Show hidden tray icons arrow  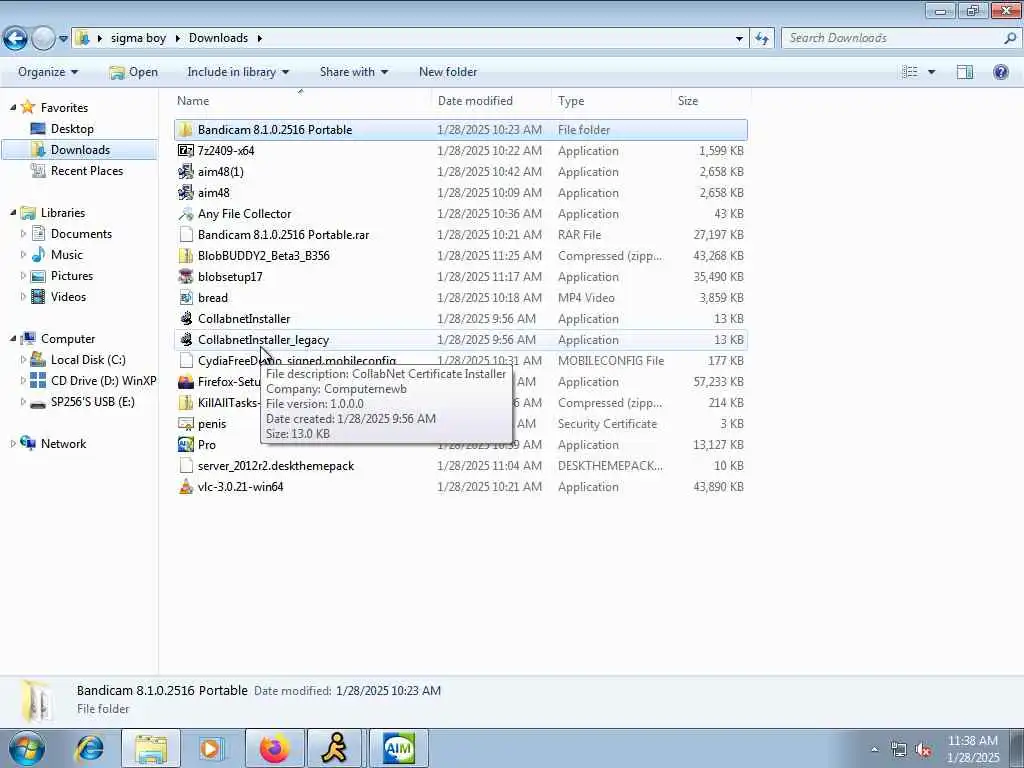(x=874, y=749)
